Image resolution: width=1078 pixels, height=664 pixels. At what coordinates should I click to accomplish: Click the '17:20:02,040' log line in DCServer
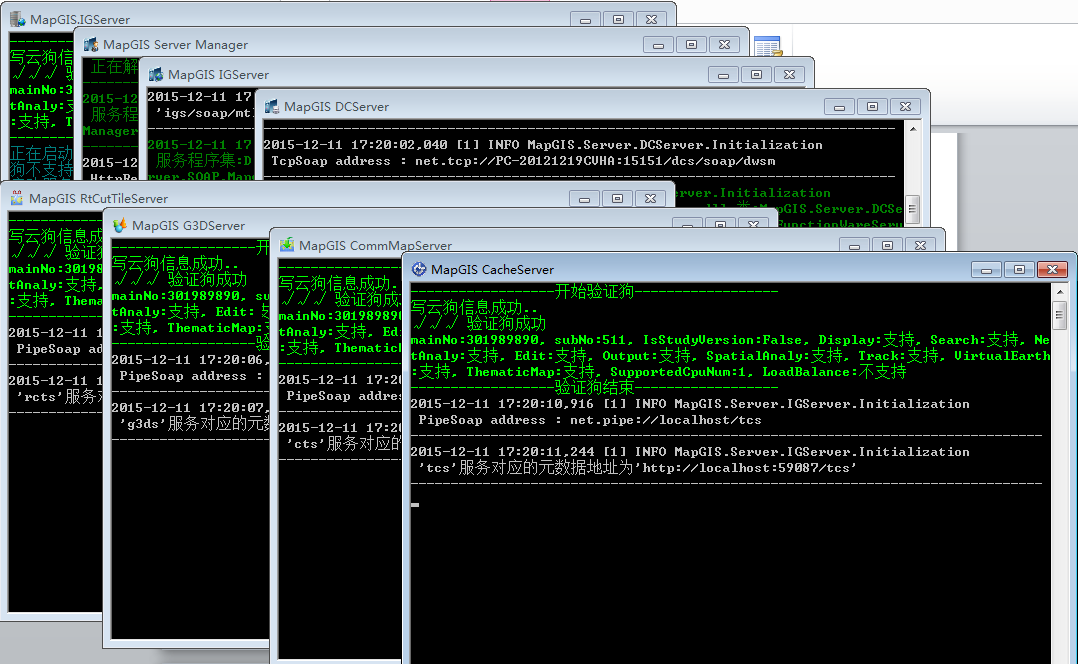click(x=543, y=145)
